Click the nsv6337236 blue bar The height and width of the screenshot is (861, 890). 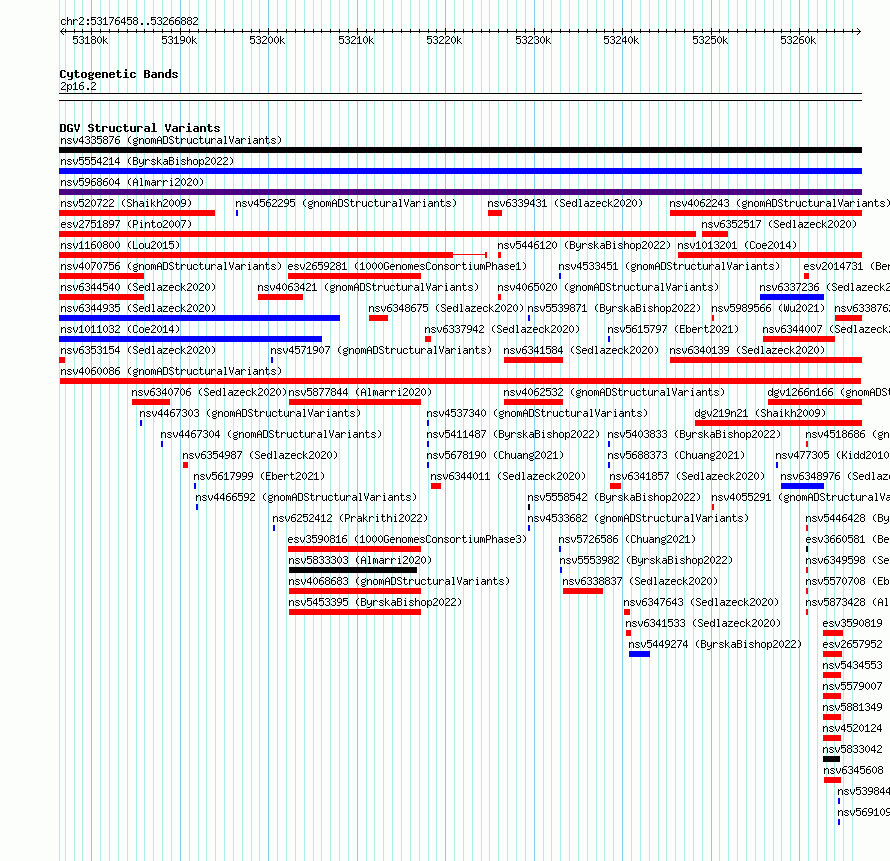[x=792, y=297]
